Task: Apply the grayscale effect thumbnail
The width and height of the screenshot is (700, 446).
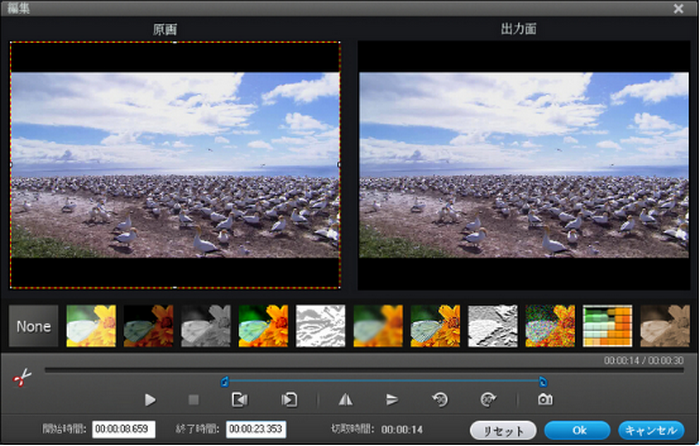Action: click(206, 326)
